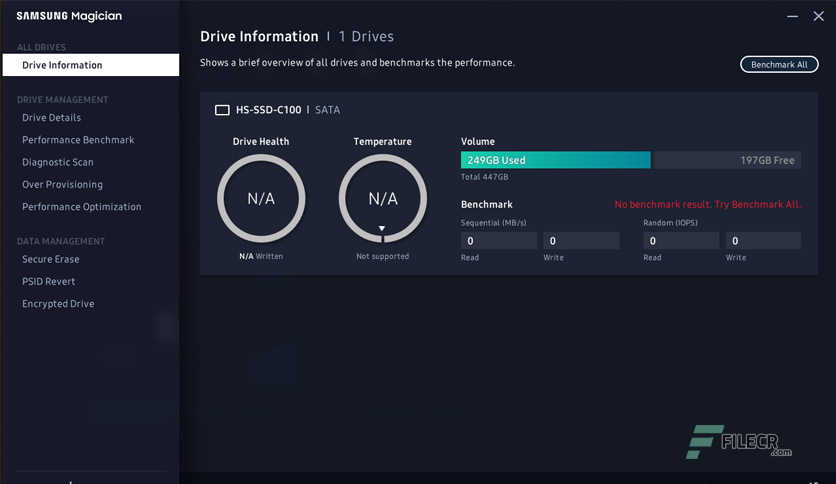Image resolution: width=836 pixels, height=484 pixels.
Task: Click the 'Sequential (MB/s)' label
Action: tap(493, 223)
